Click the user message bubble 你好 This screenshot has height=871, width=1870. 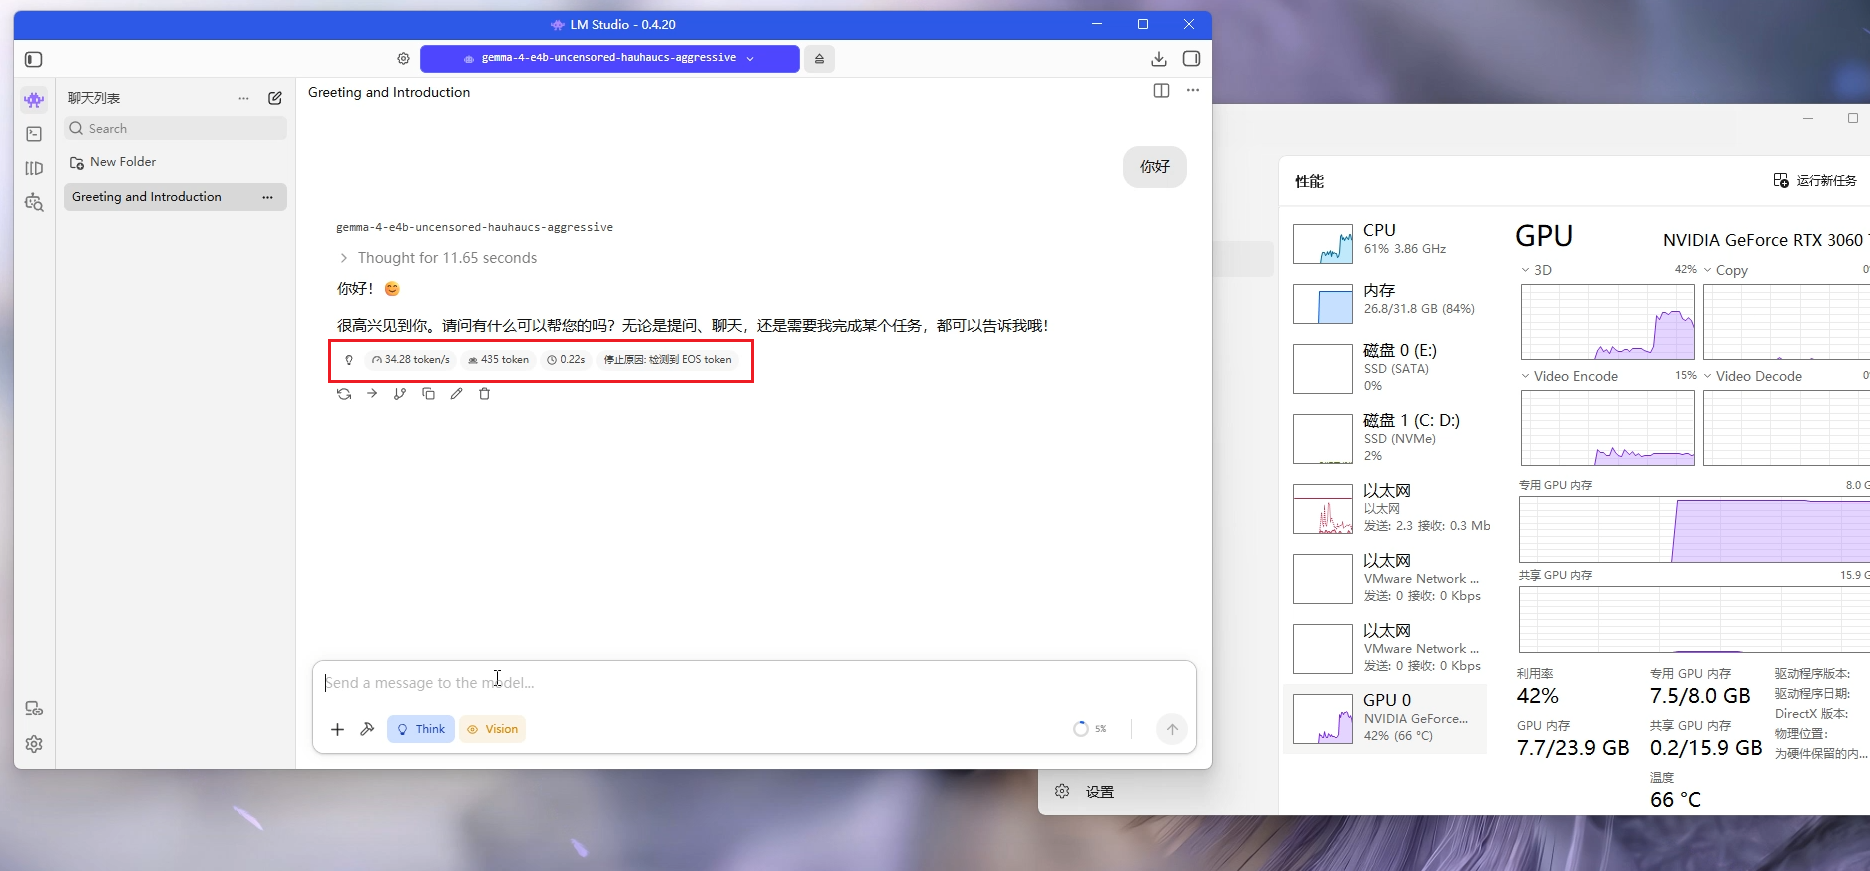coord(1155,167)
